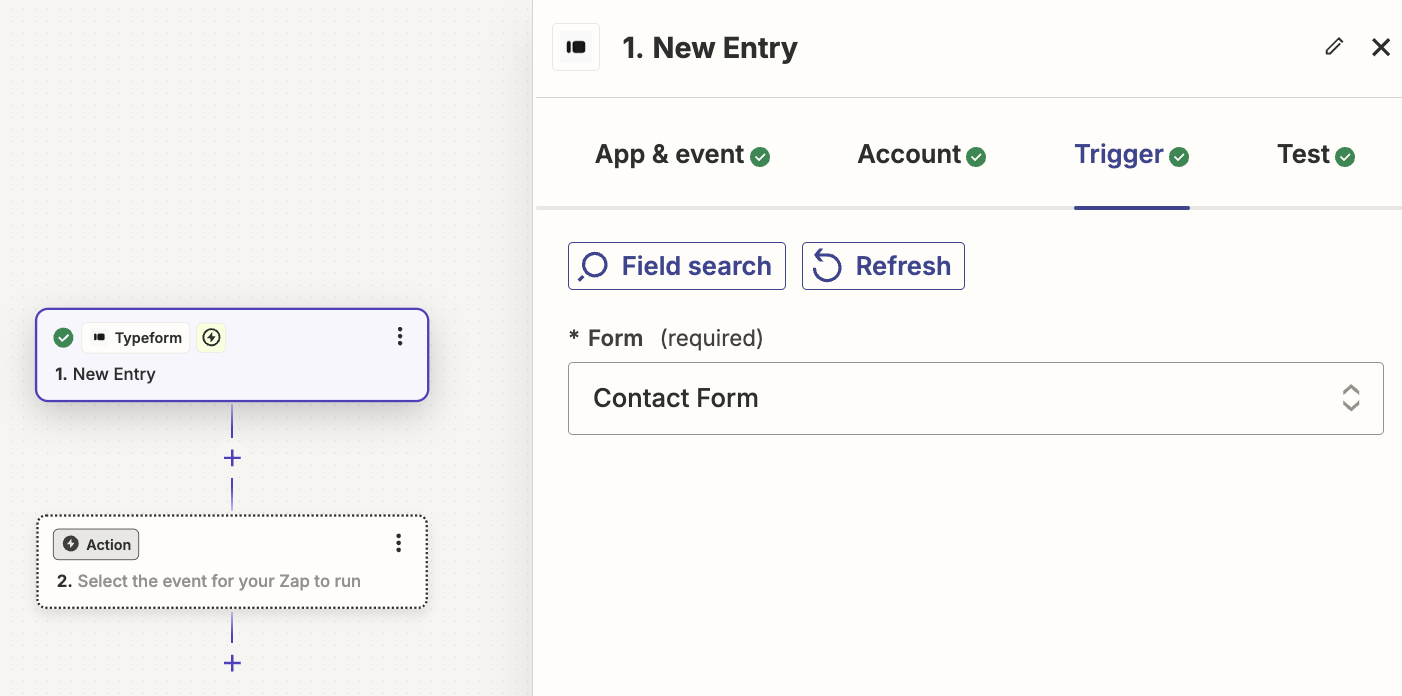1402x696 pixels.
Task: Switch to the Account tab
Action: pos(921,155)
